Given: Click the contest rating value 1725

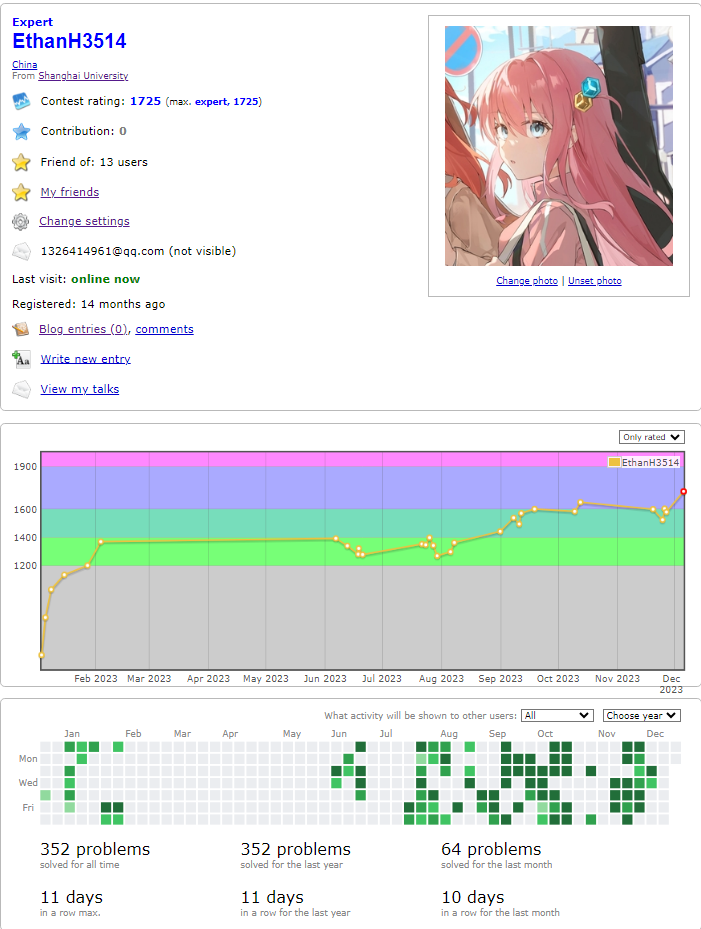Looking at the screenshot, I should [145, 101].
